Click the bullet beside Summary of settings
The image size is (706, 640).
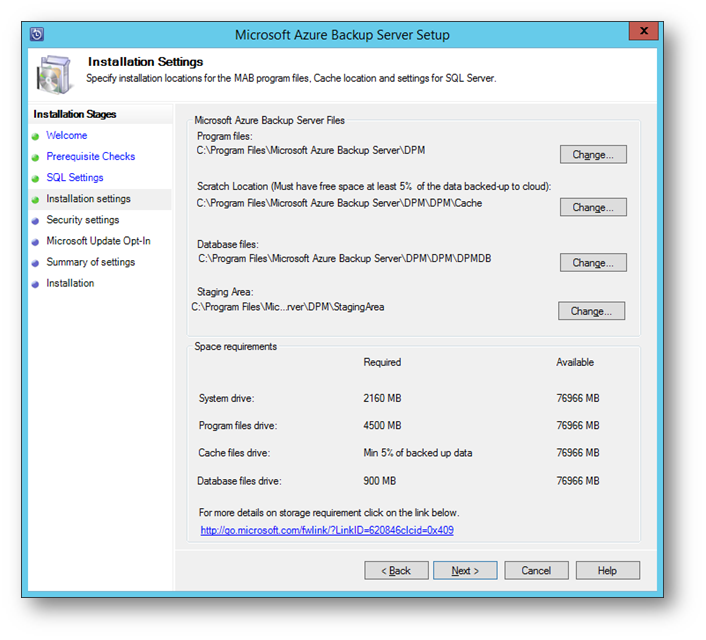click(36, 263)
